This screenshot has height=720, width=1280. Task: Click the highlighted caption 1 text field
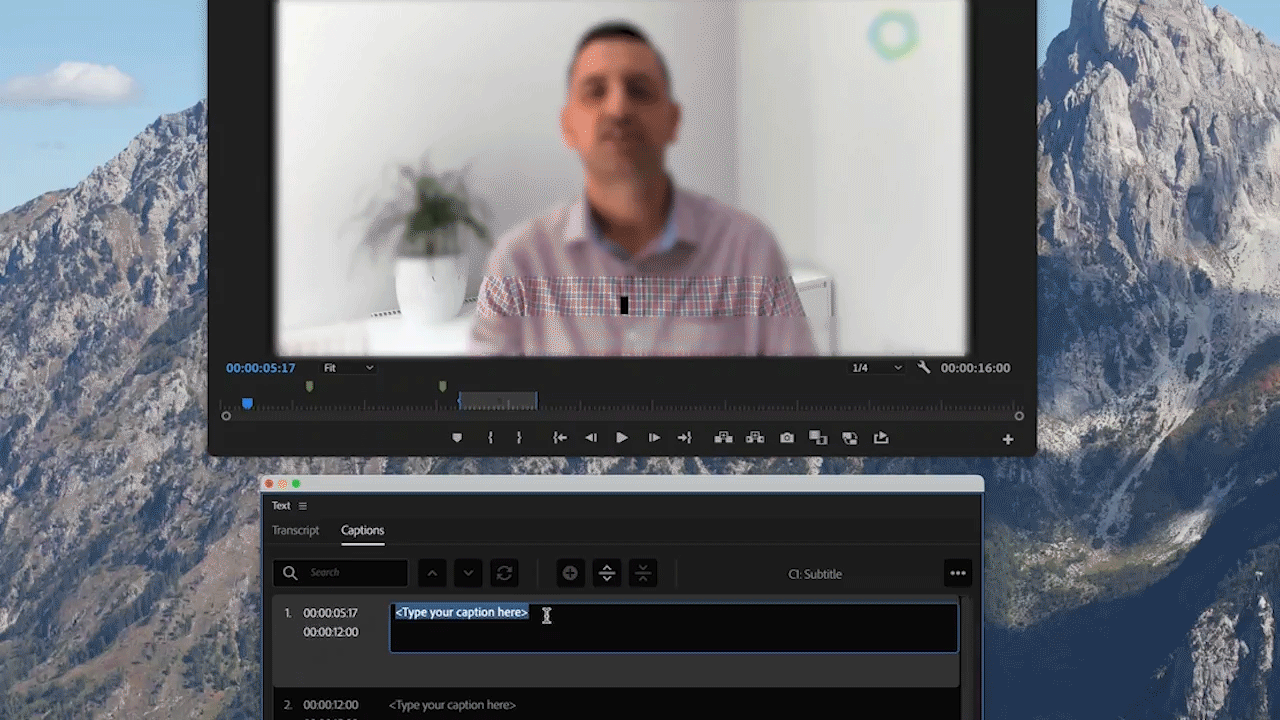674,627
